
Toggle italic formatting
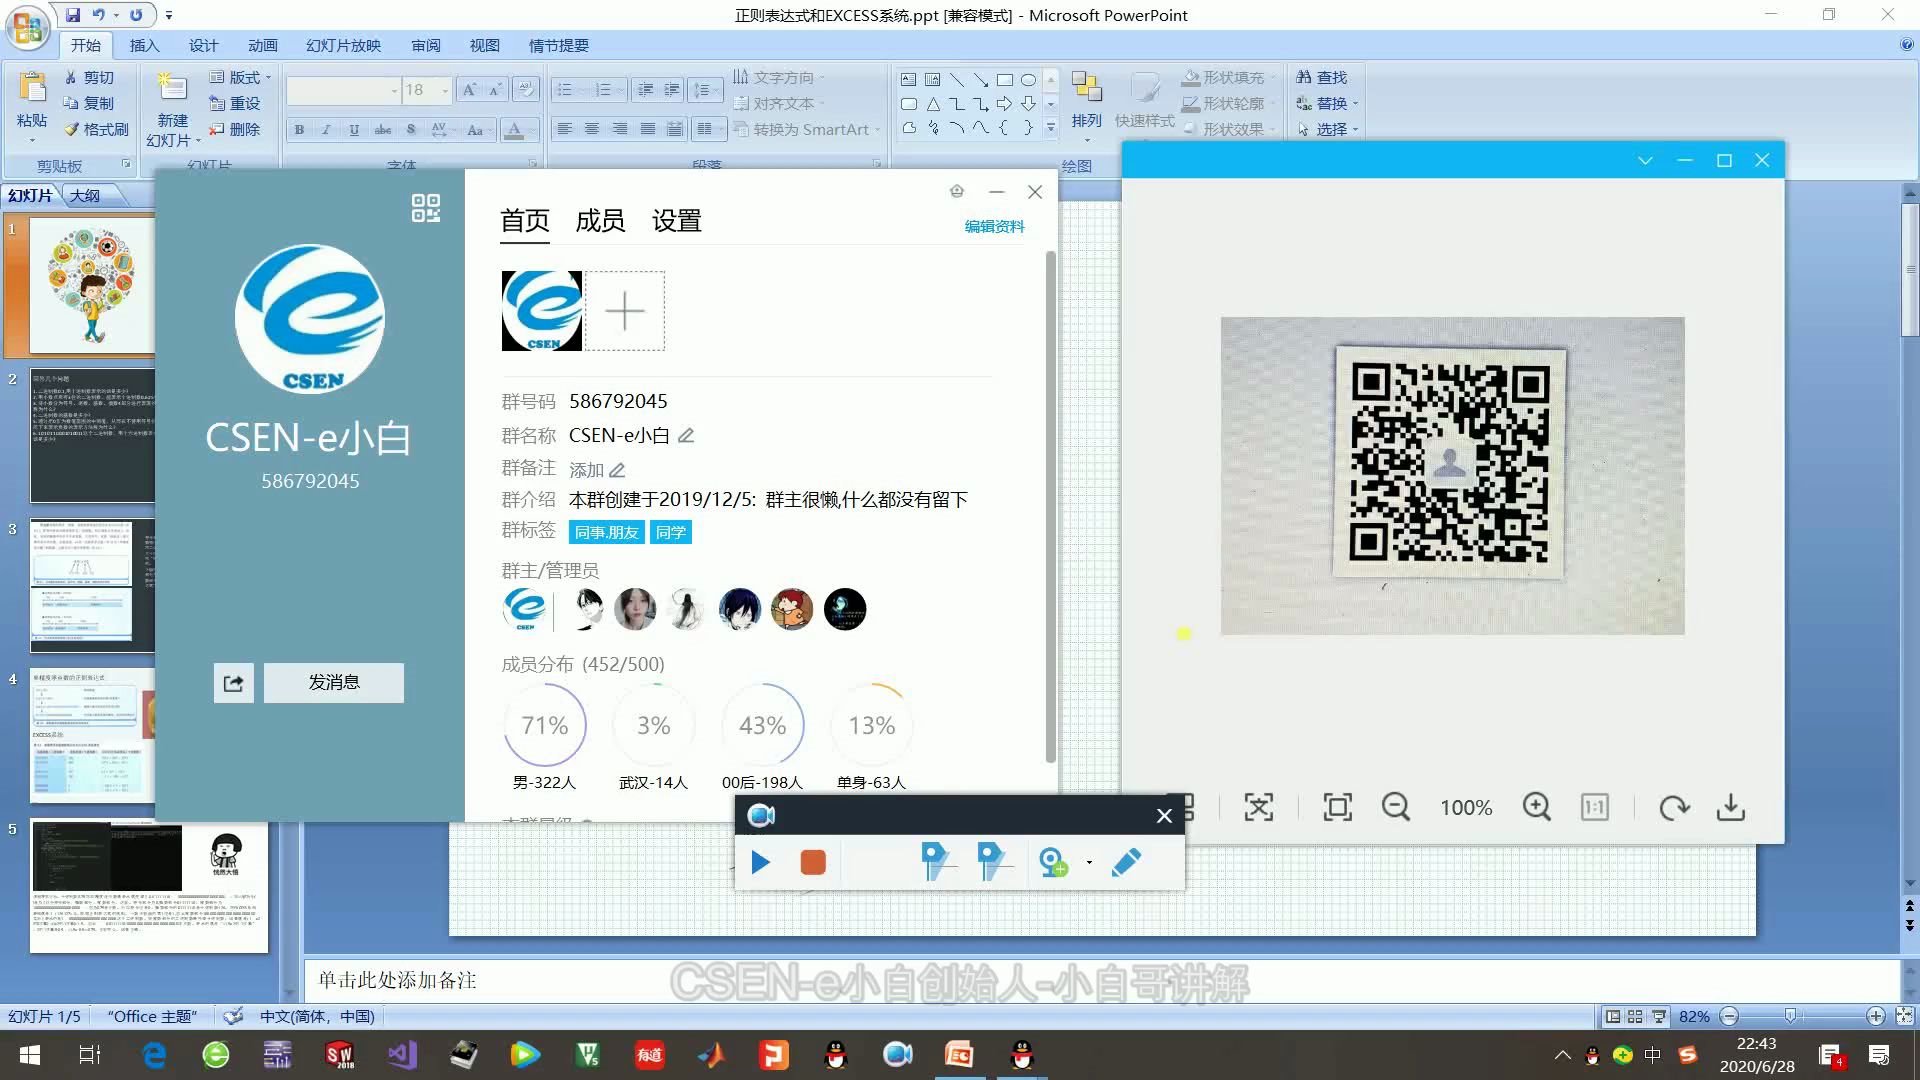pos(325,129)
